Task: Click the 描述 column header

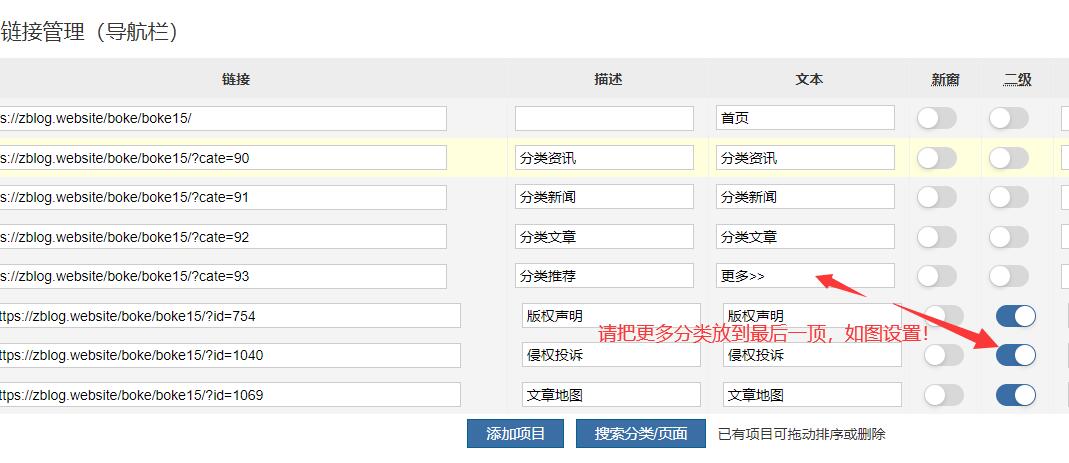Action: point(608,79)
